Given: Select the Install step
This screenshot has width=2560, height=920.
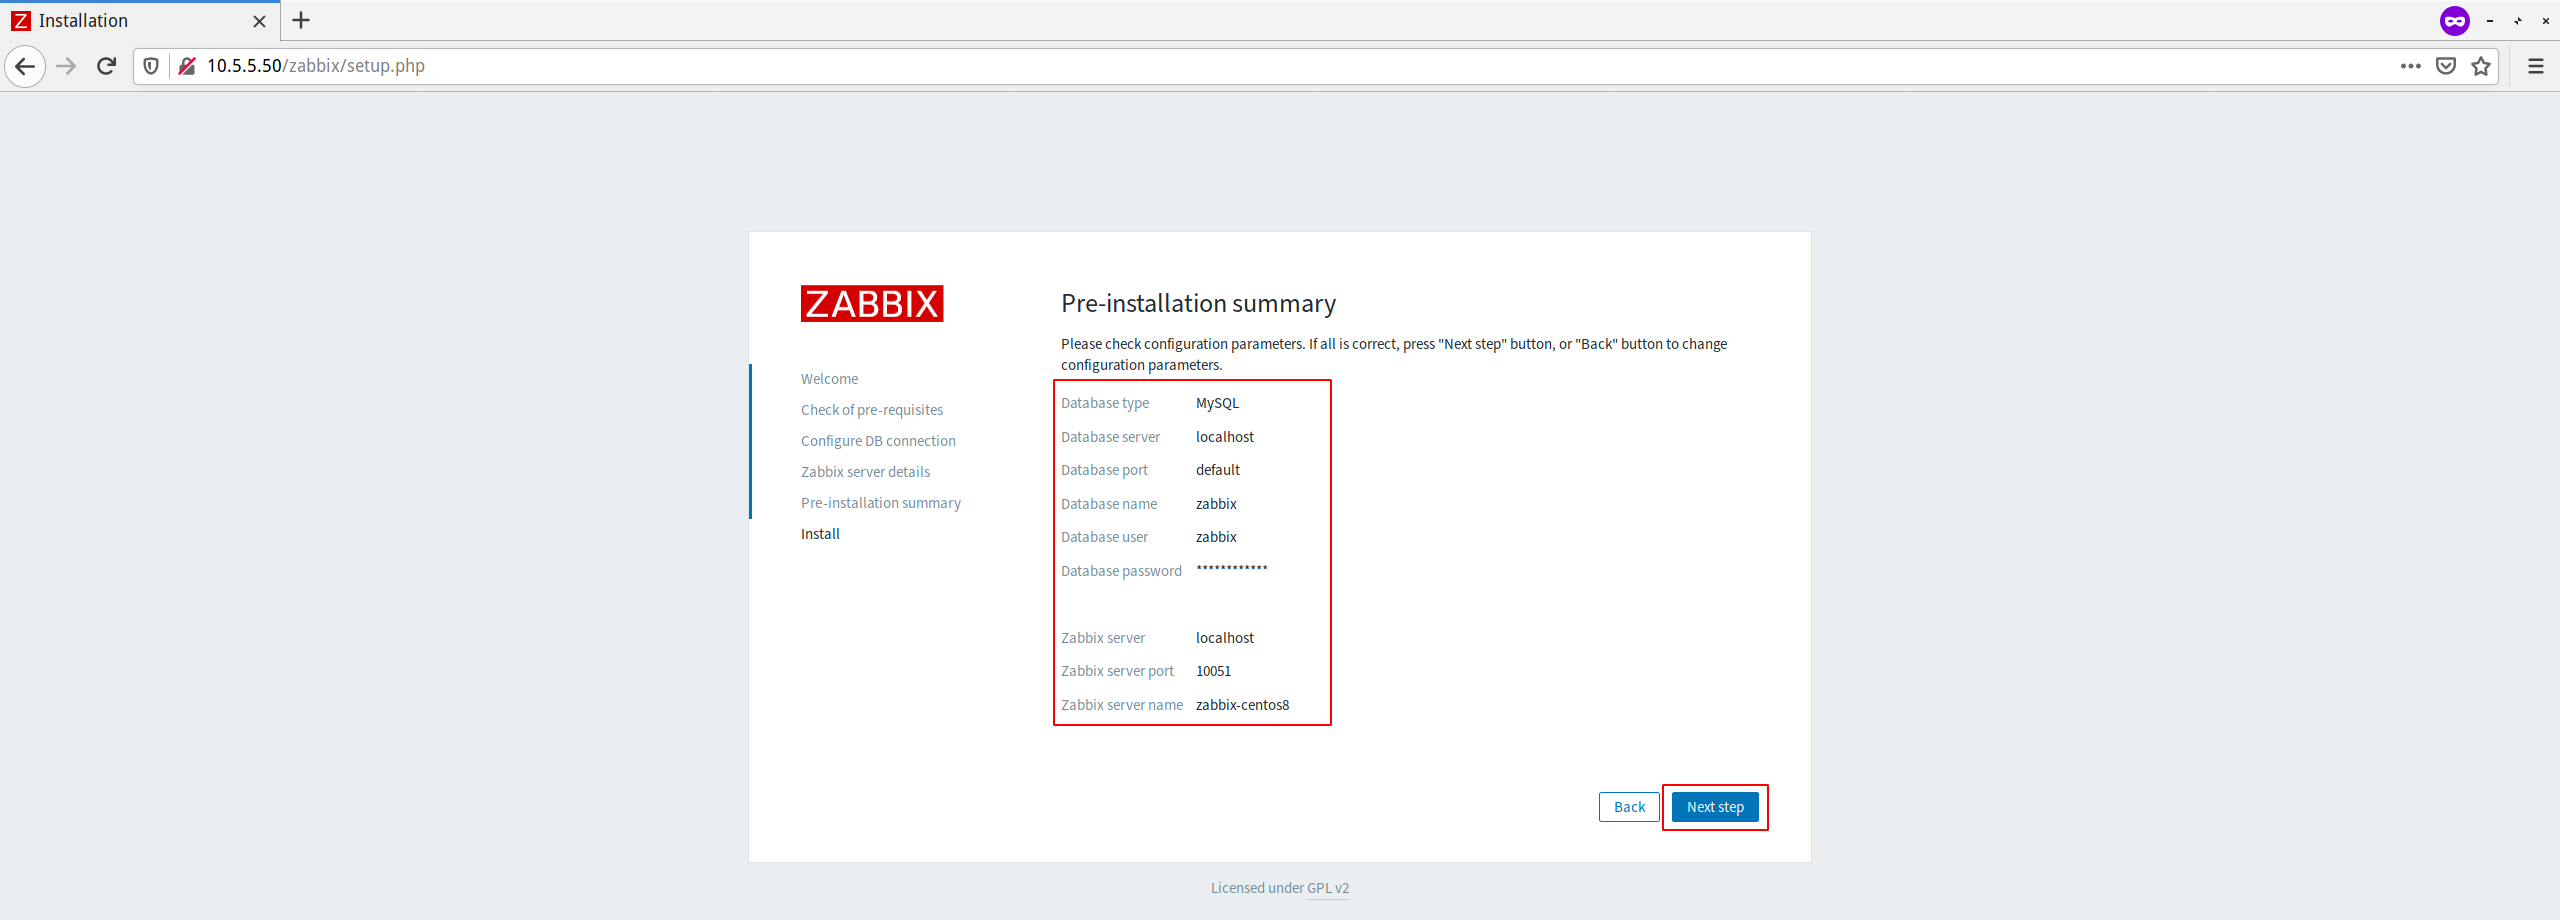Looking at the screenshot, I should (x=820, y=534).
